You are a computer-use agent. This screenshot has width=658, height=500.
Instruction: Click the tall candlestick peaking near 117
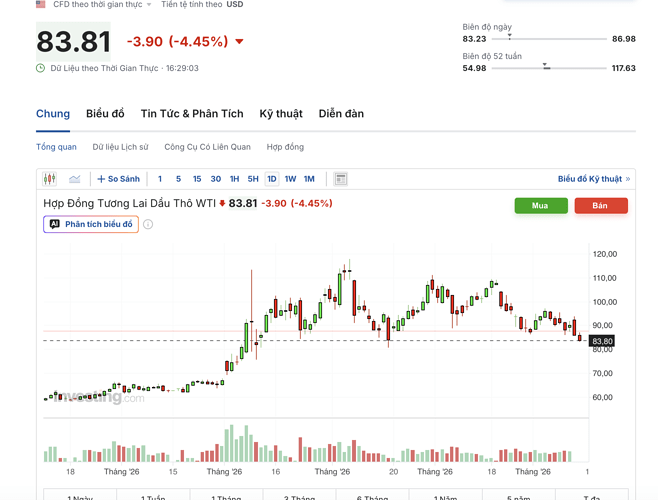click(x=350, y=269)
